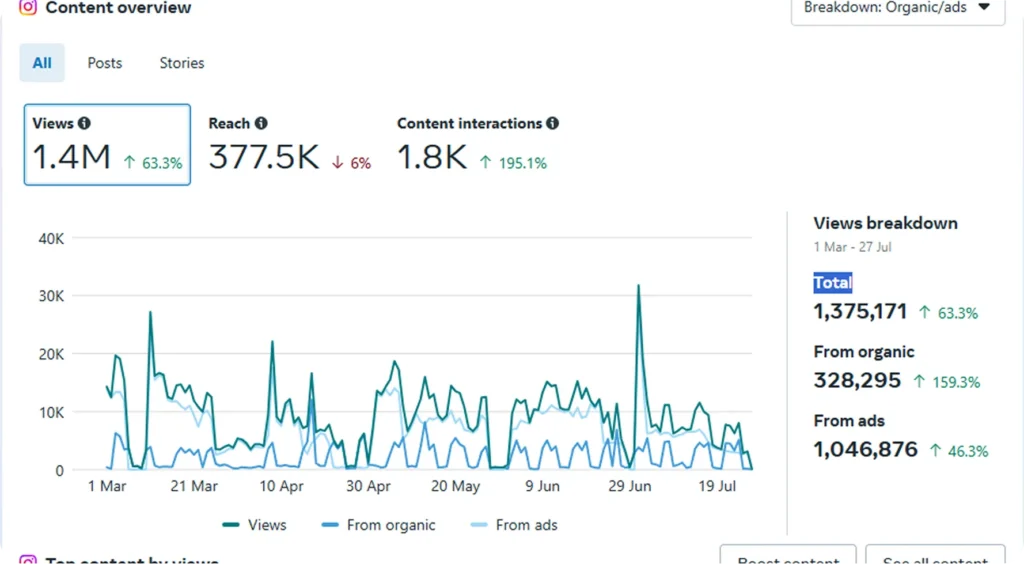
Task: Select the Reach metric card
Action: [289, 145]
